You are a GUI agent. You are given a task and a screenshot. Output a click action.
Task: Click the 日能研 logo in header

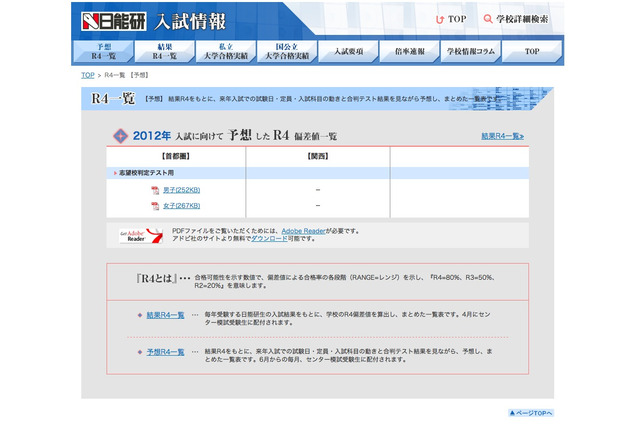click(113, 21)
